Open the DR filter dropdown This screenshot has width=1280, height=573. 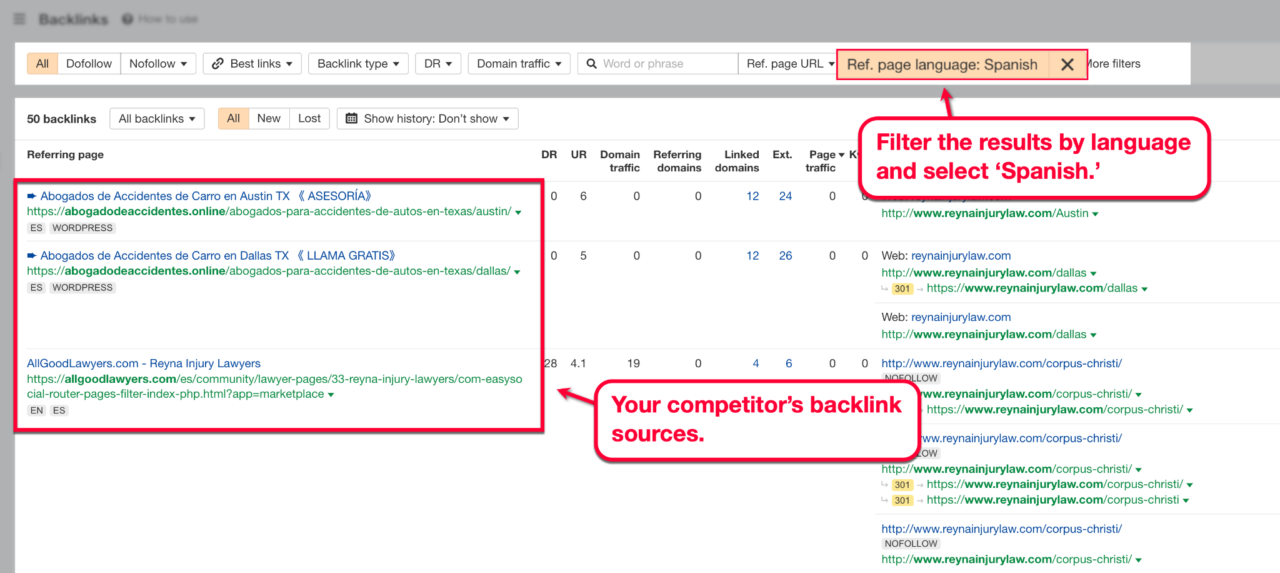click(x=437, y=64)
